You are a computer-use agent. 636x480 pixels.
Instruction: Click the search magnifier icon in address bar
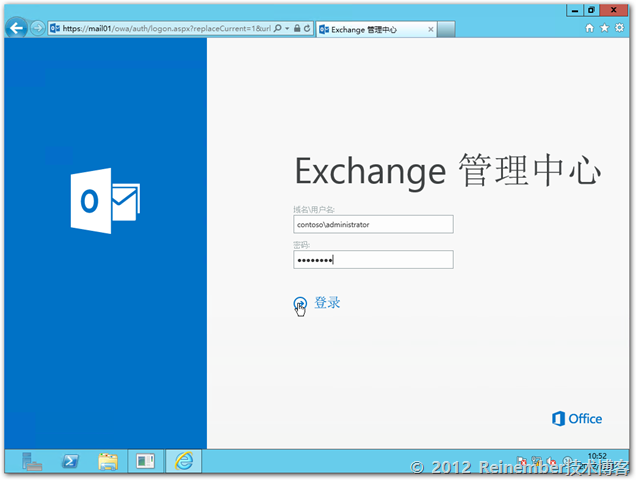tap(278, 28)
